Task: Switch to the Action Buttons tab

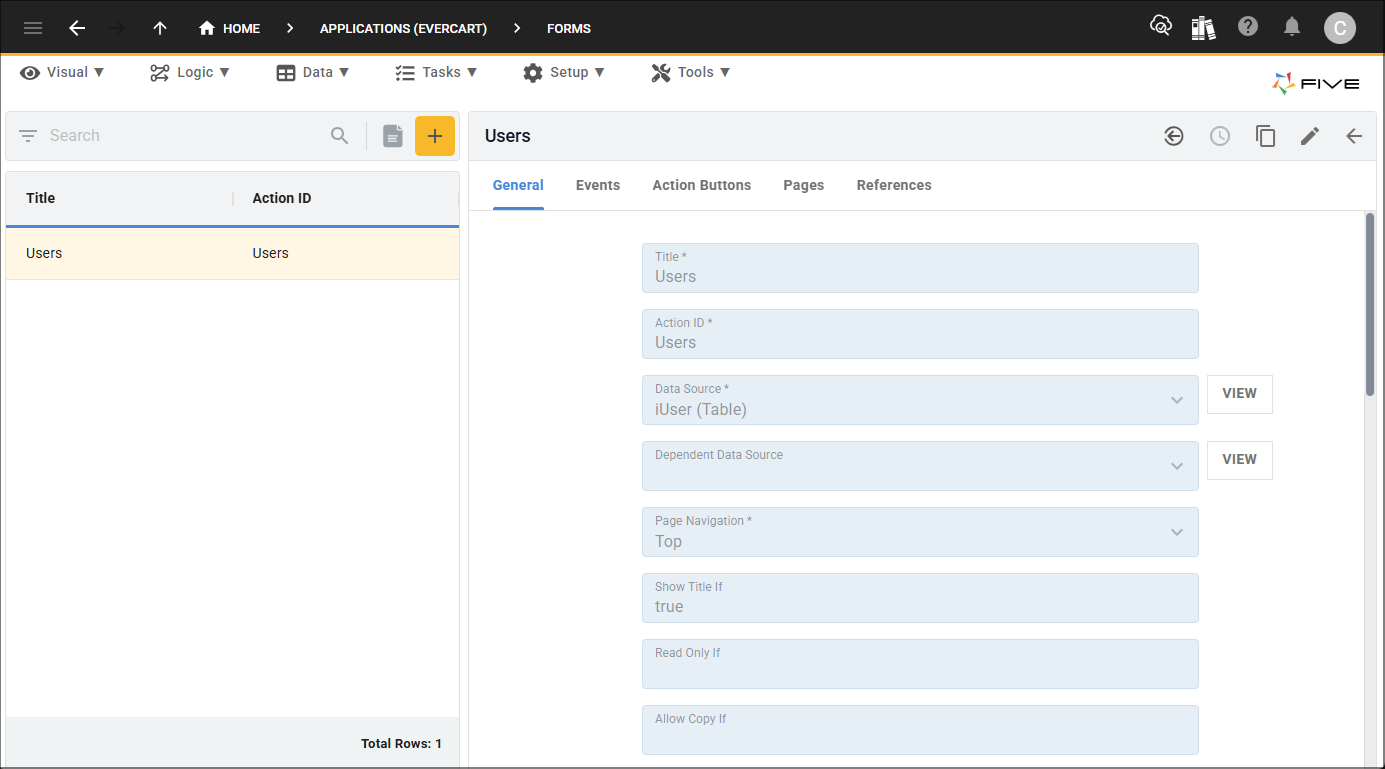Action: pyautogui.click(x=701, y=185)
